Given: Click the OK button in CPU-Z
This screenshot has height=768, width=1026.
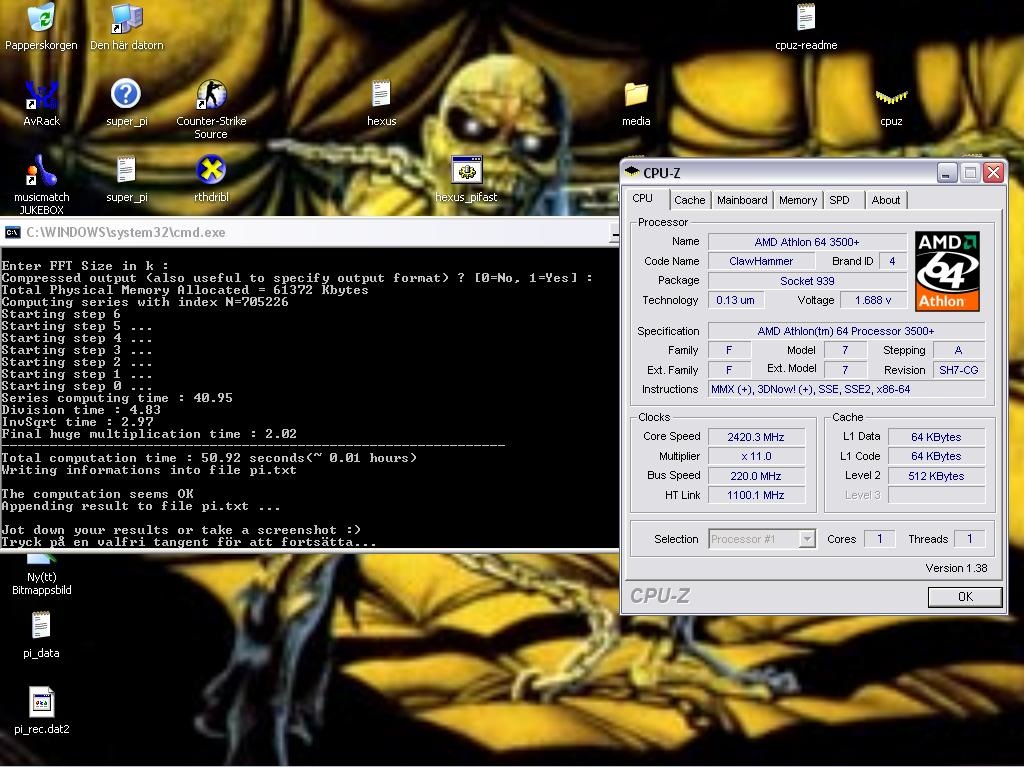Looking at the screenshot, I should pos(965,597).
